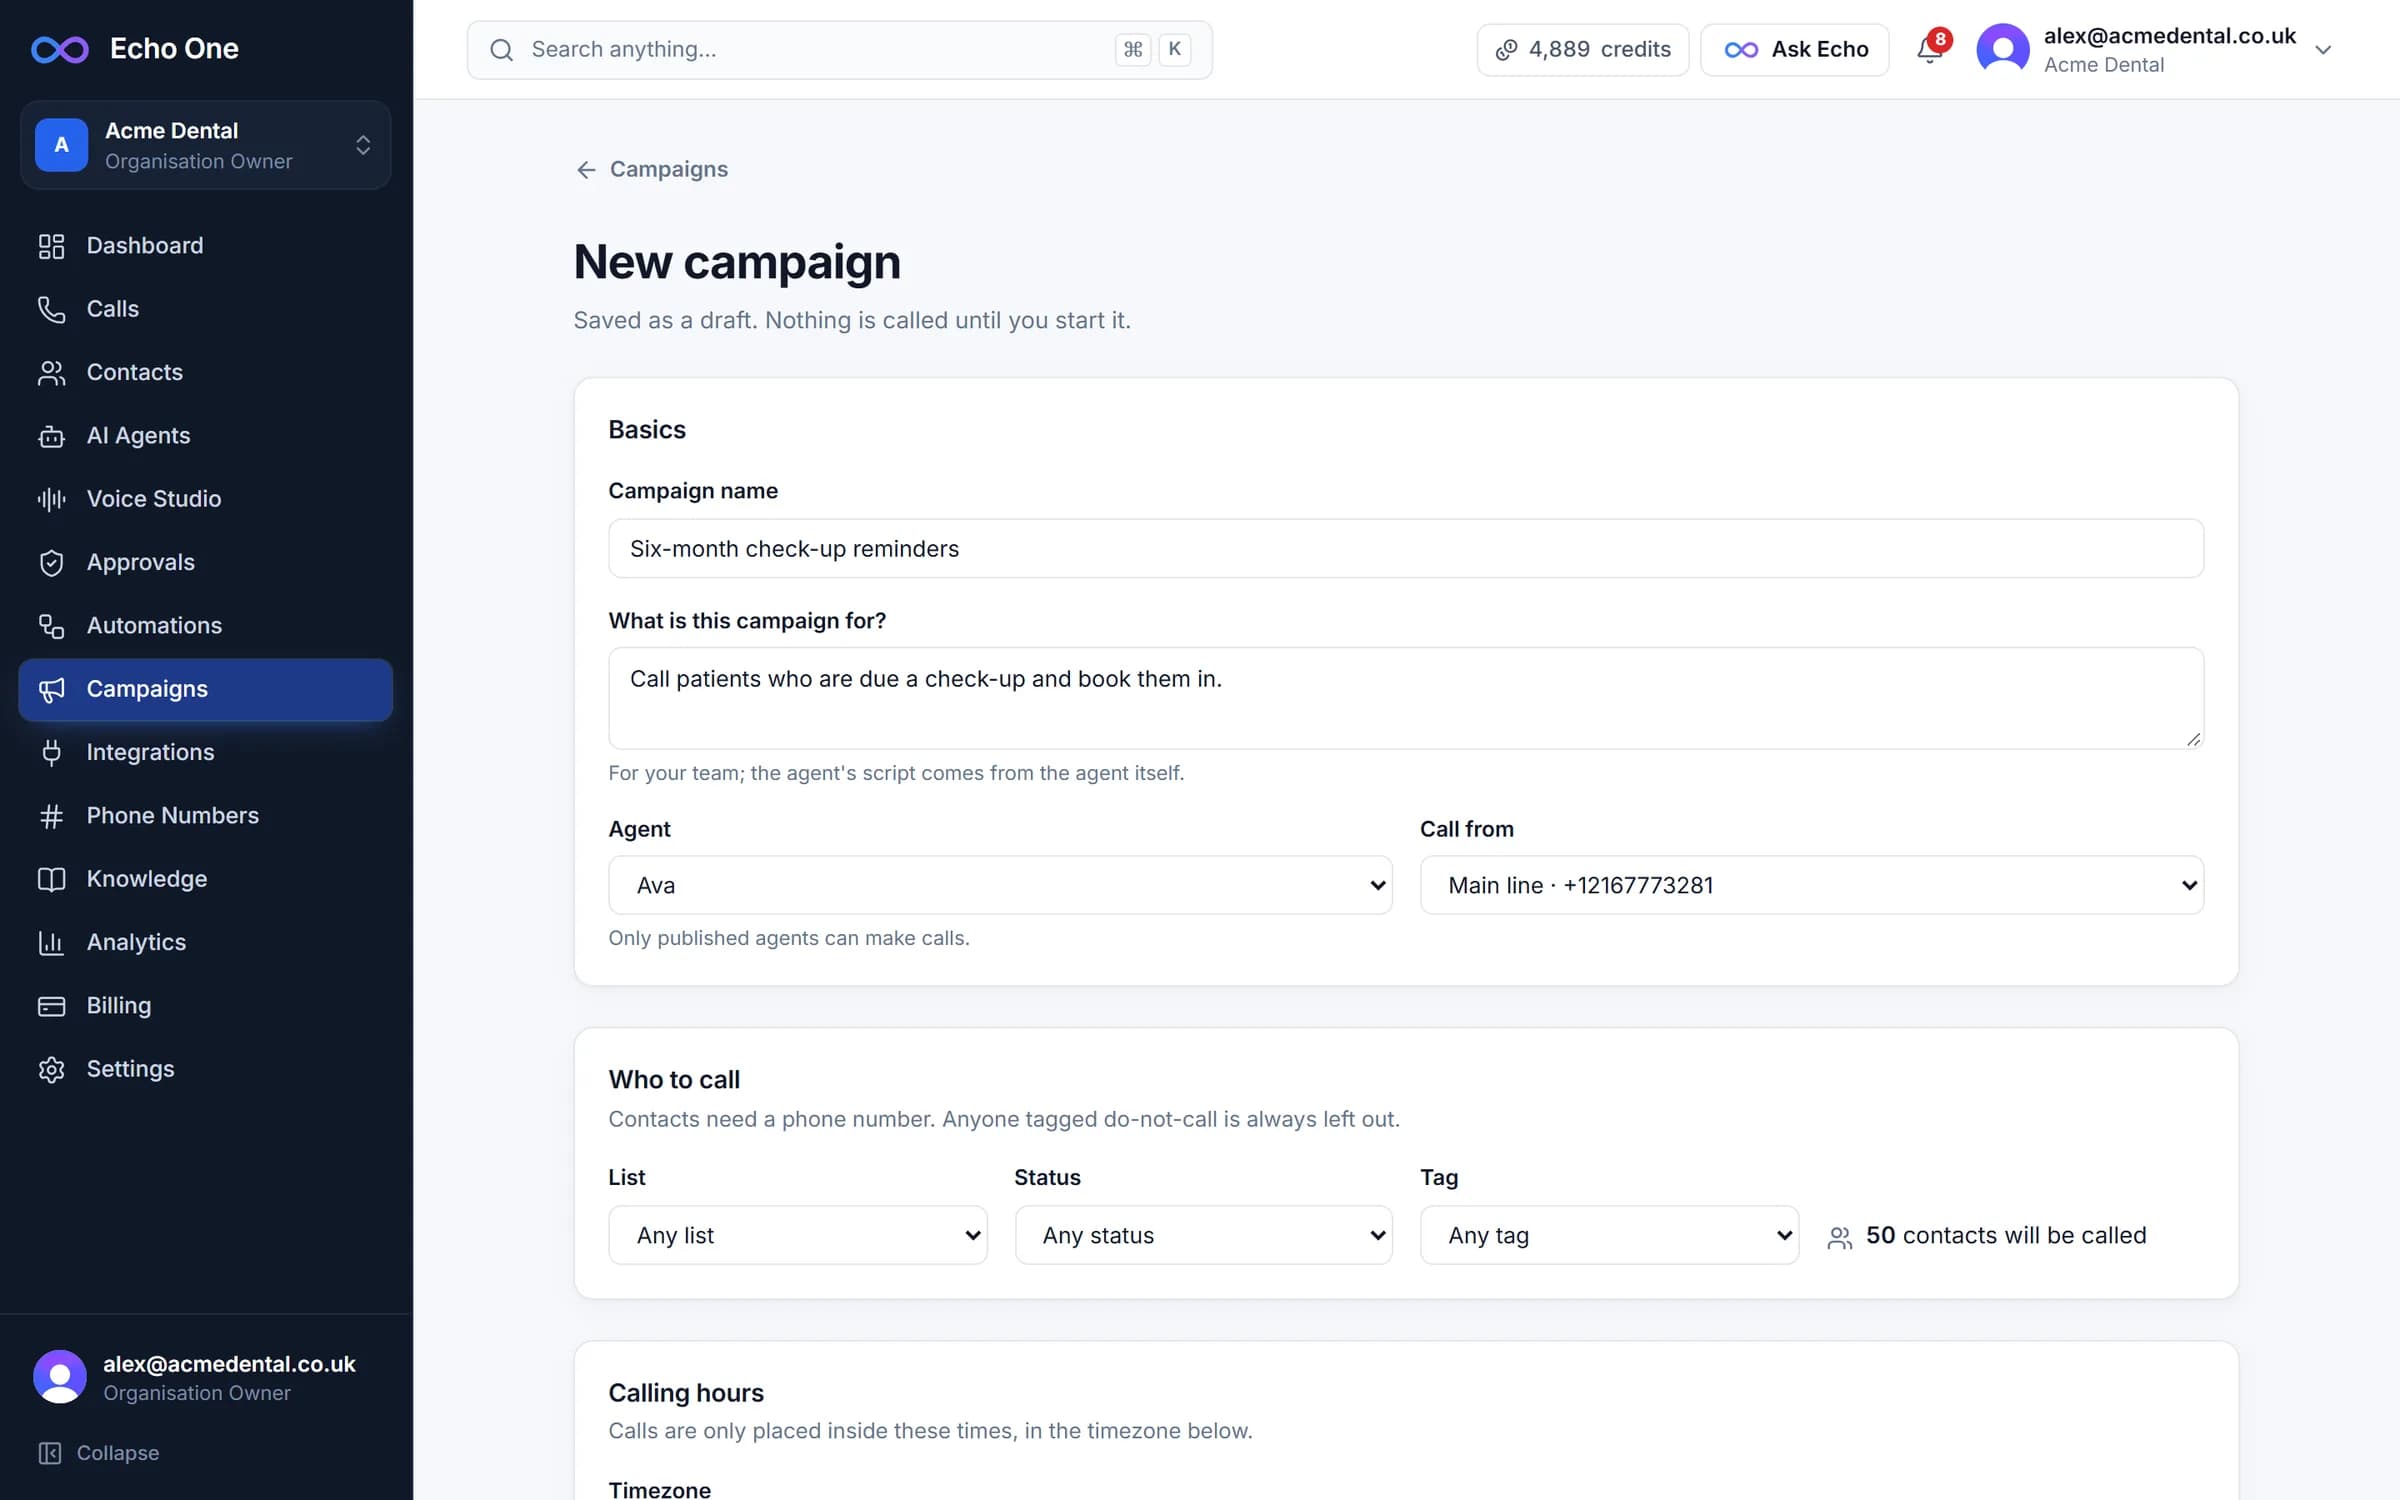Click the Analytics bar chart icon

[51, 942]
